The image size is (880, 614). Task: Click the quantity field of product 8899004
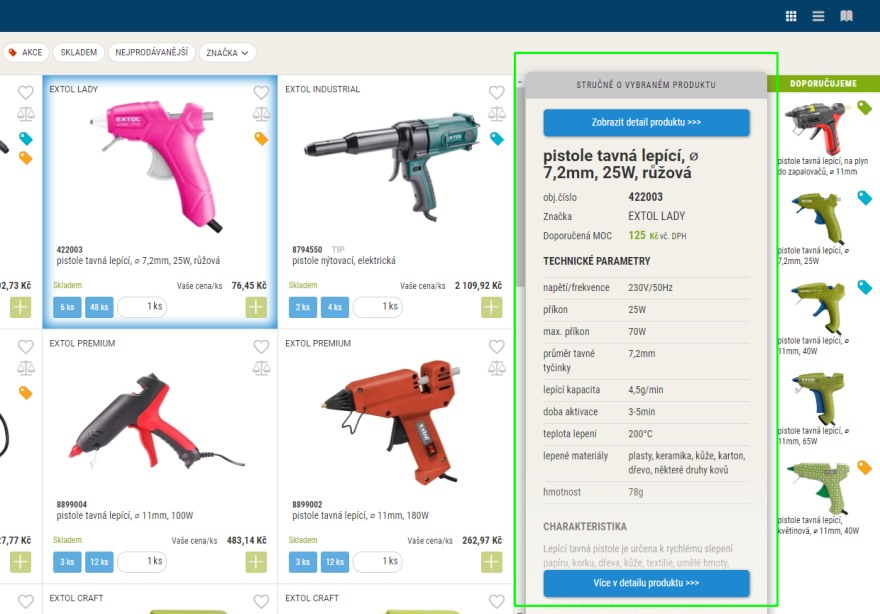(x=142, y=561)
